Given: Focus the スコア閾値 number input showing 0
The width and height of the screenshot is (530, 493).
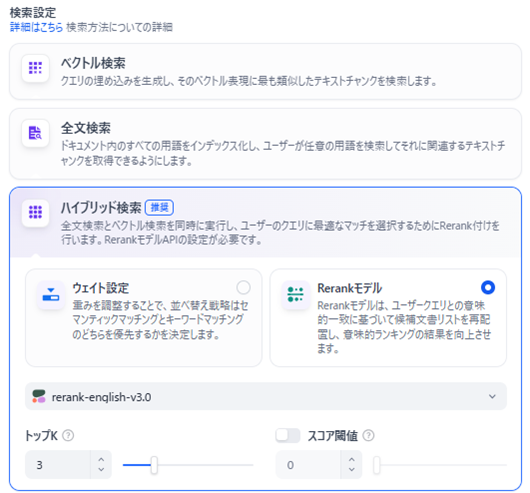Looking at the screenshot, I should [x=308, y=465].
